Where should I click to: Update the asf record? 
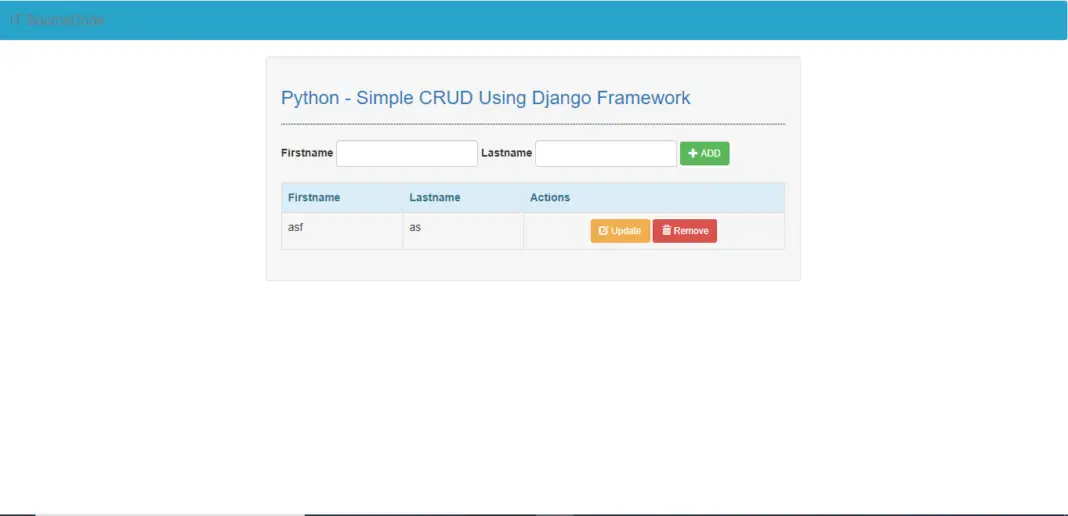point(620,231)
